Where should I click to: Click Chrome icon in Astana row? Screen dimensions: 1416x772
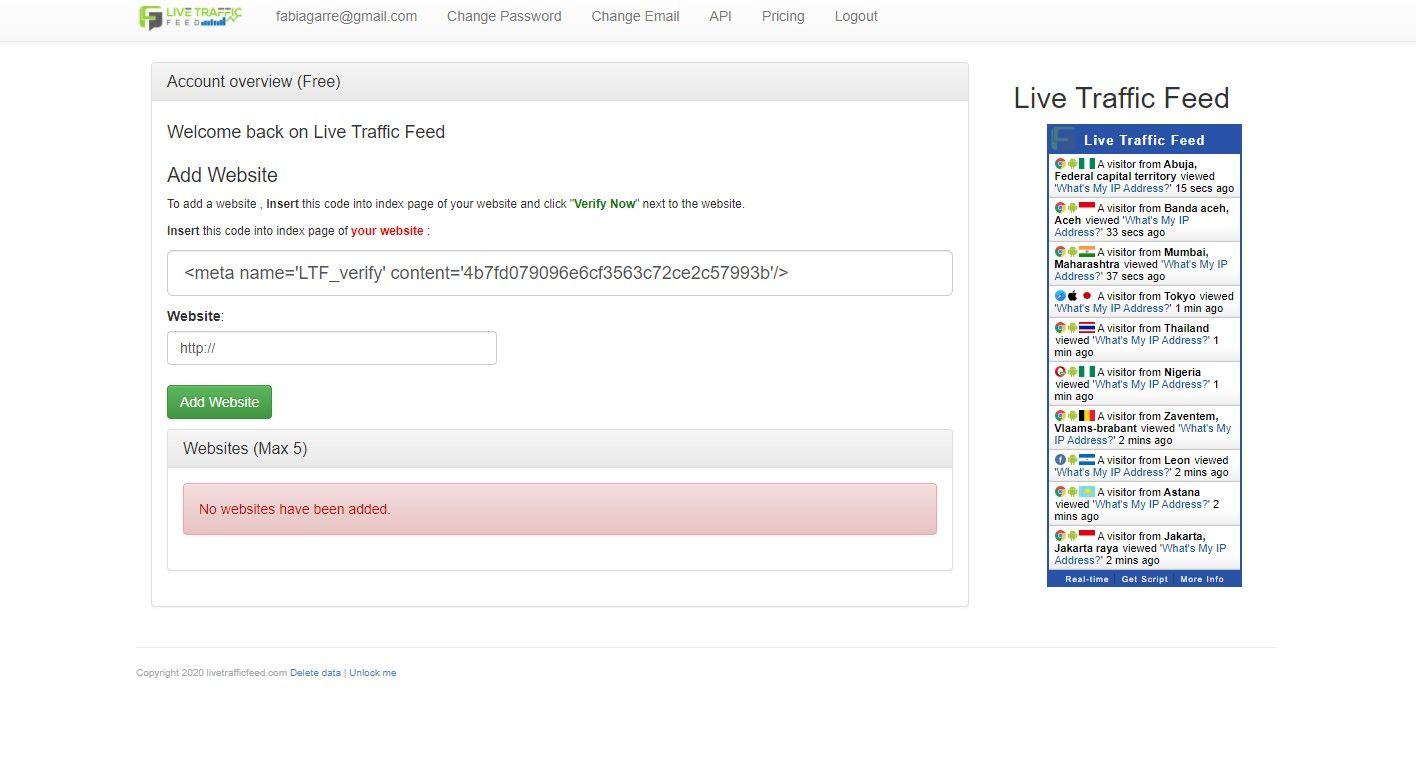pyautogui.click(x=1060, y=491)
